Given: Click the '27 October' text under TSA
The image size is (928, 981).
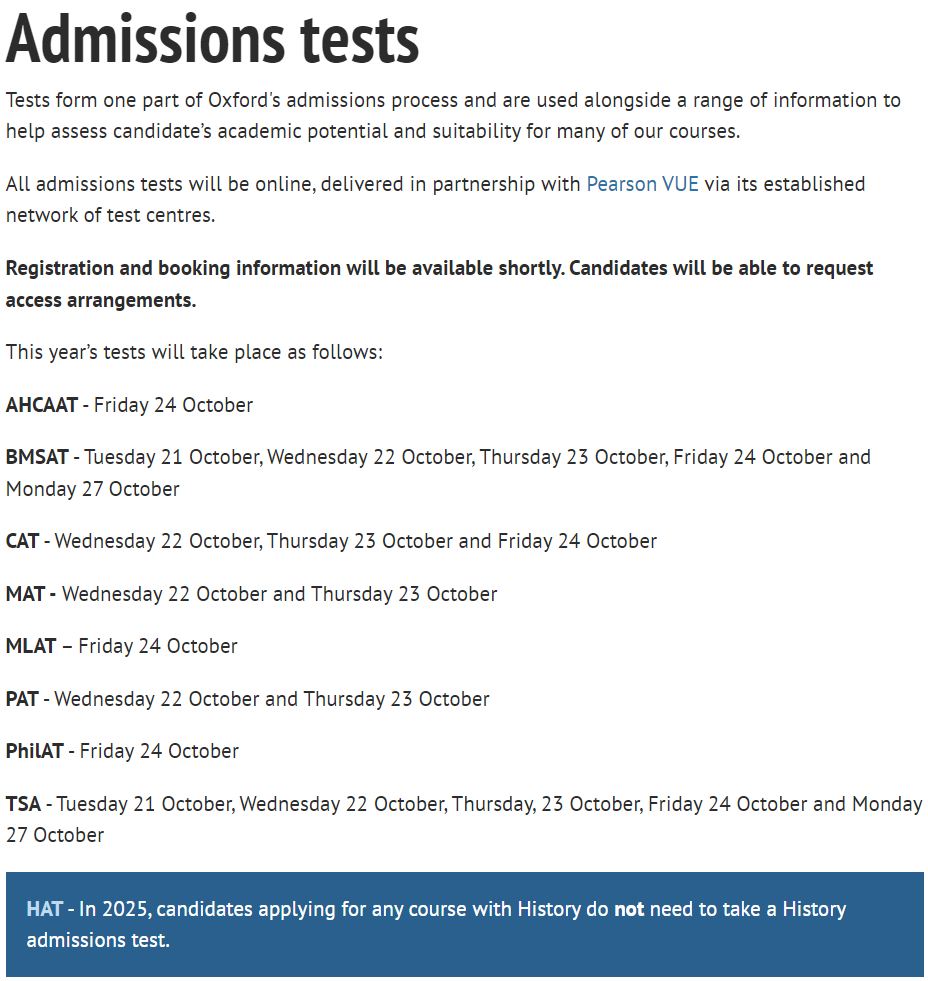Looking at the screenshot, I should pos(55,835).
